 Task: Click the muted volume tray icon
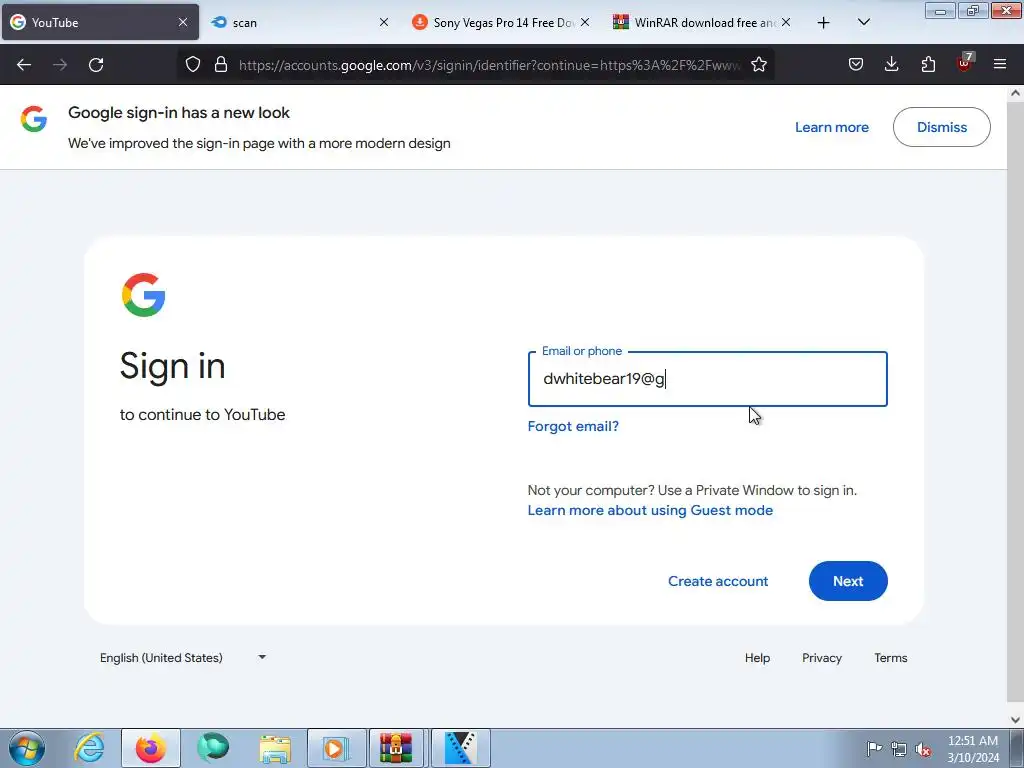tap(923, 749)
